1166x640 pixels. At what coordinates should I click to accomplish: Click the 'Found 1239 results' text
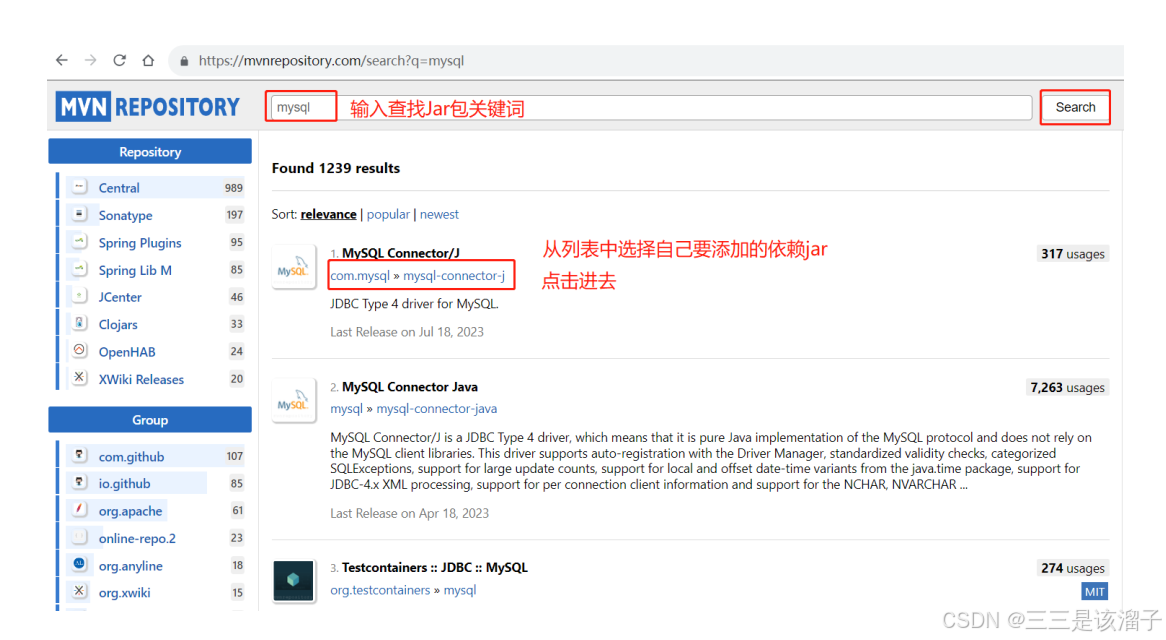[335, 169]
